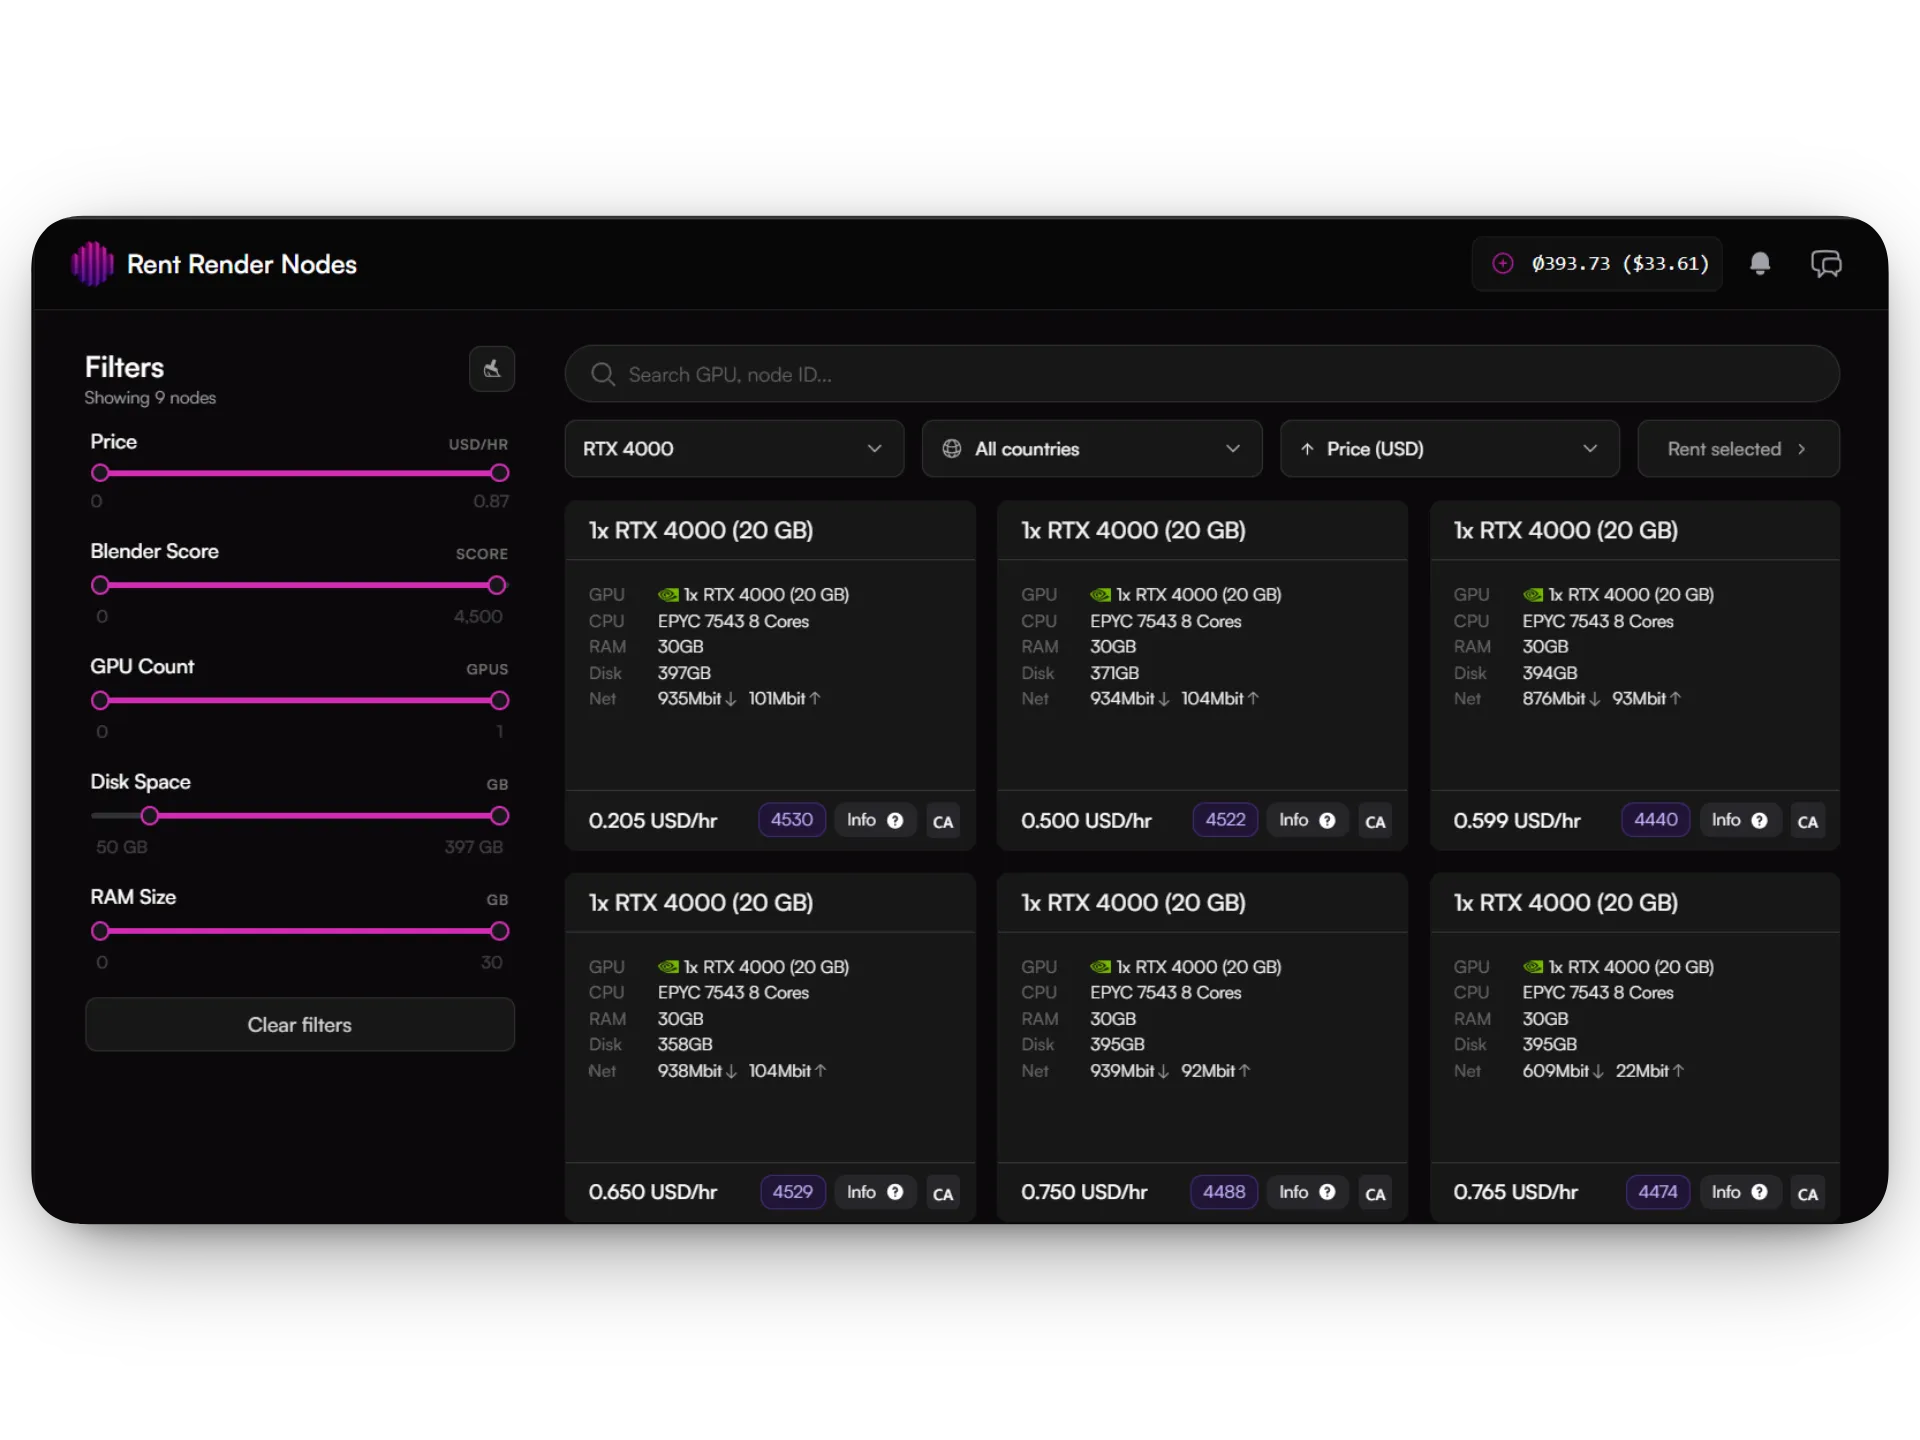Image resolution: width=1920 pixels, height=1440 pixels.
Task: Click the Price slider maximum handle
Action: tap(500, 473)
